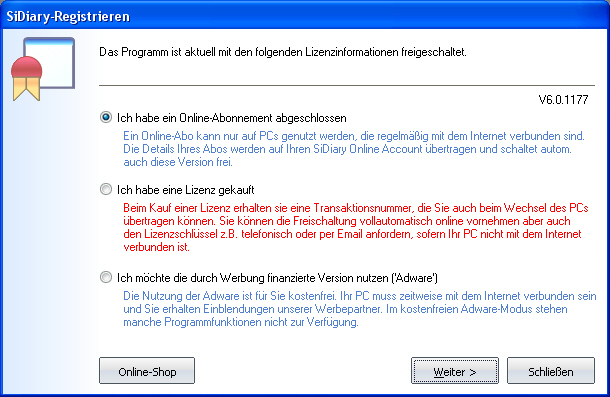The image size is (610, 397).
Task: Open the Online-Shop button
Action: click(147, 371)
